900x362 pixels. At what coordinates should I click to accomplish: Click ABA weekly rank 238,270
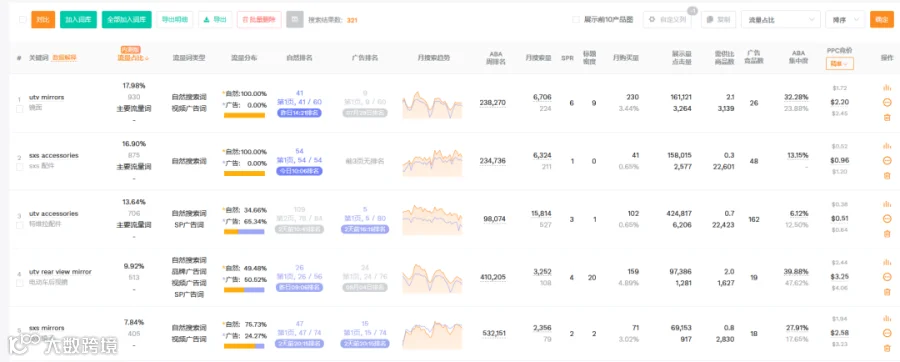pyautogui.click(x=492, y=103)
